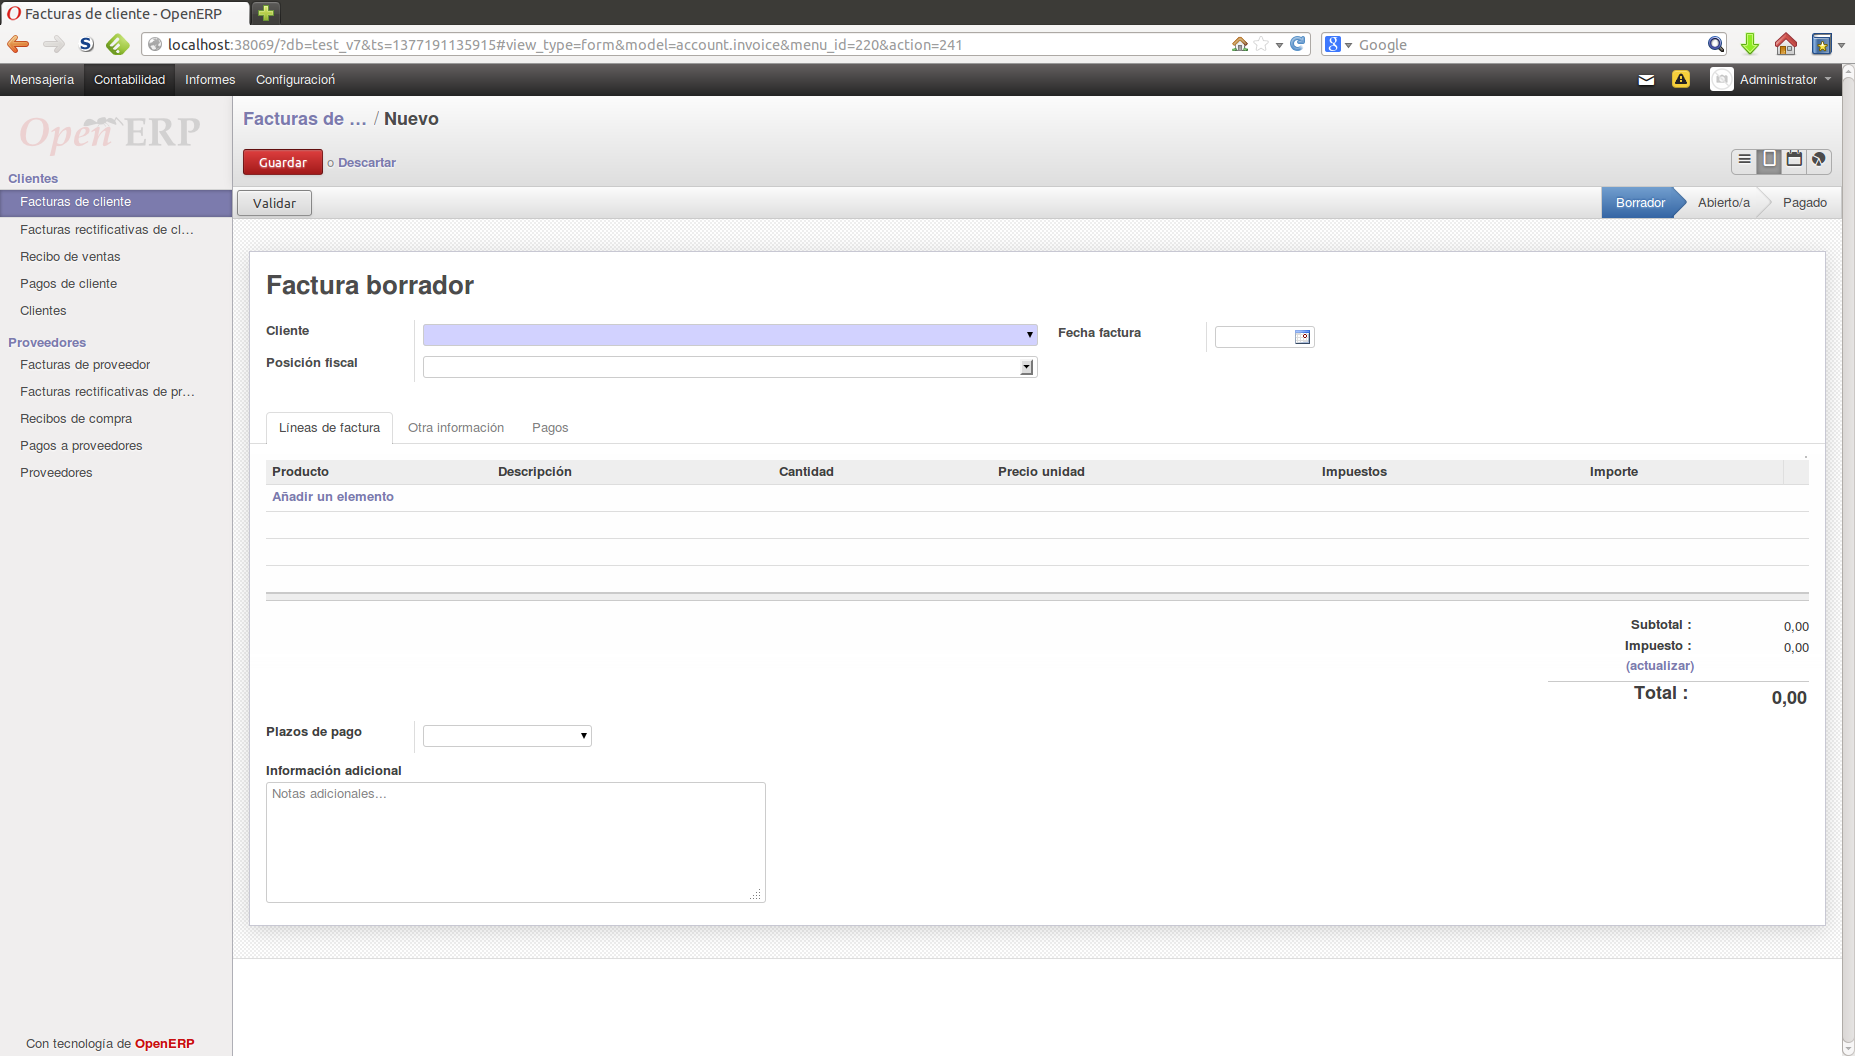Switch to the Otra información tab
The image size is (1855, 1056).
(456, 428)
